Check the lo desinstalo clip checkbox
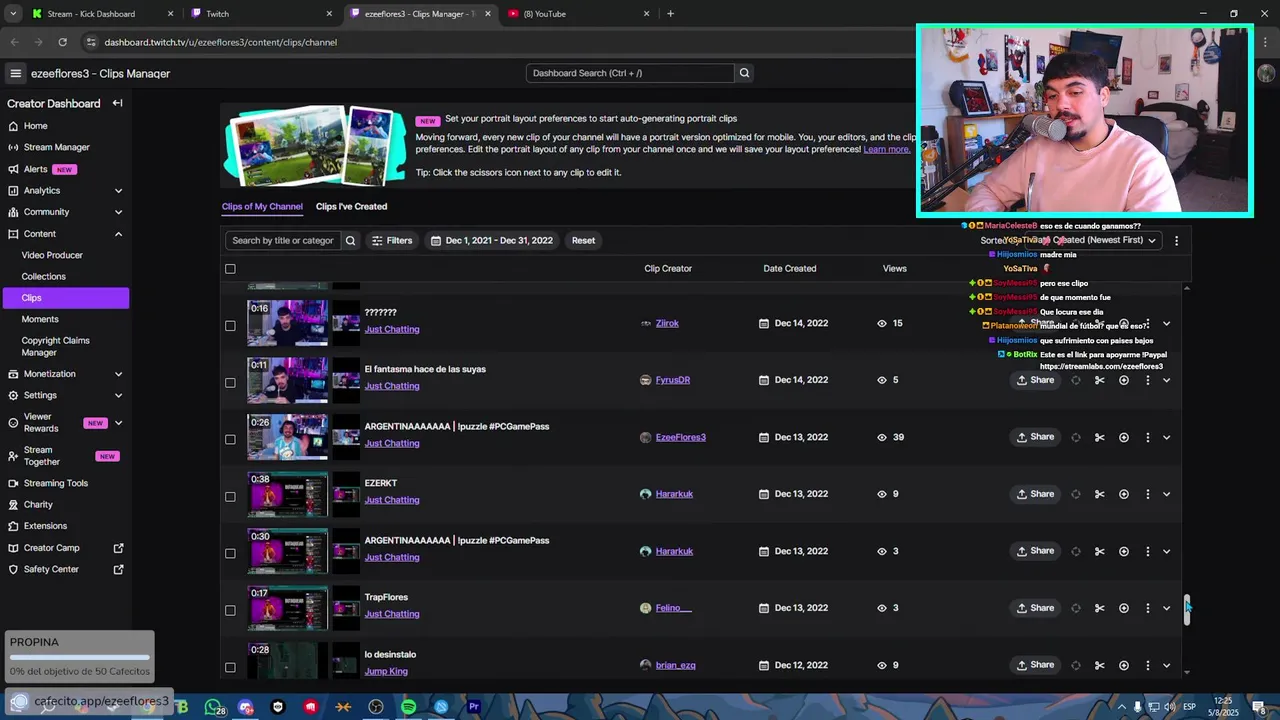 click(x=230, y=667)
